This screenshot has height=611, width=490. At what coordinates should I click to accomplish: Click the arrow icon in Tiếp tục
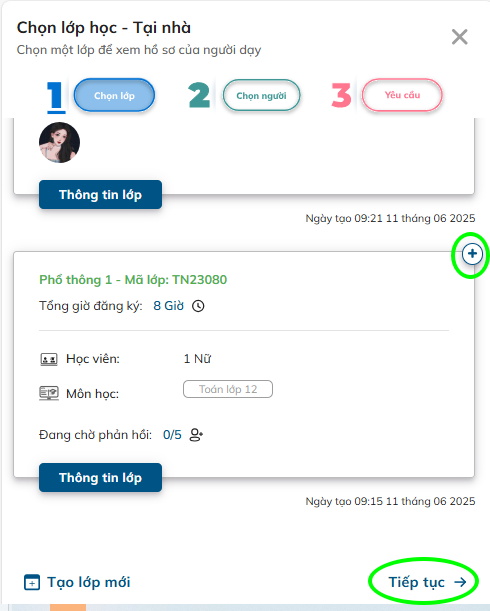(x=460, y=582)
